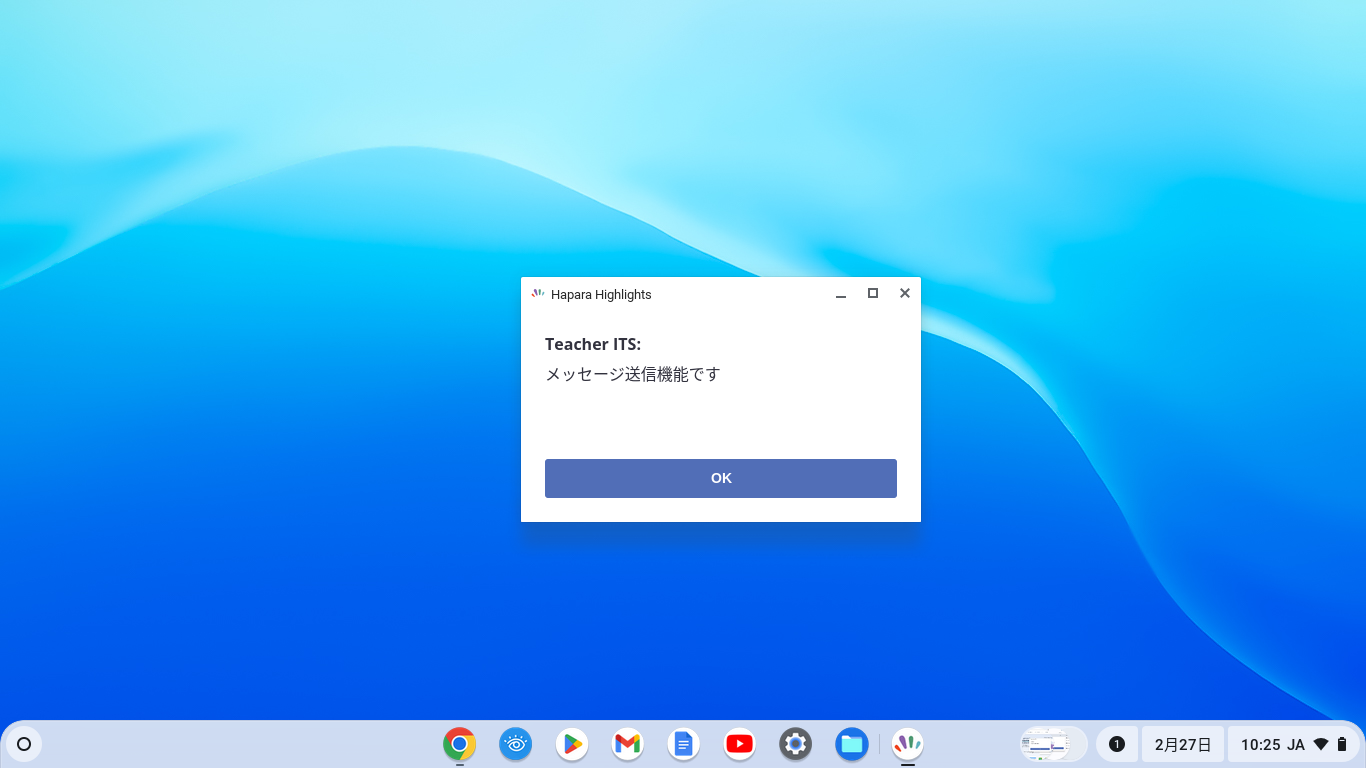Open the Google Play Store

[x=572, y=744]
